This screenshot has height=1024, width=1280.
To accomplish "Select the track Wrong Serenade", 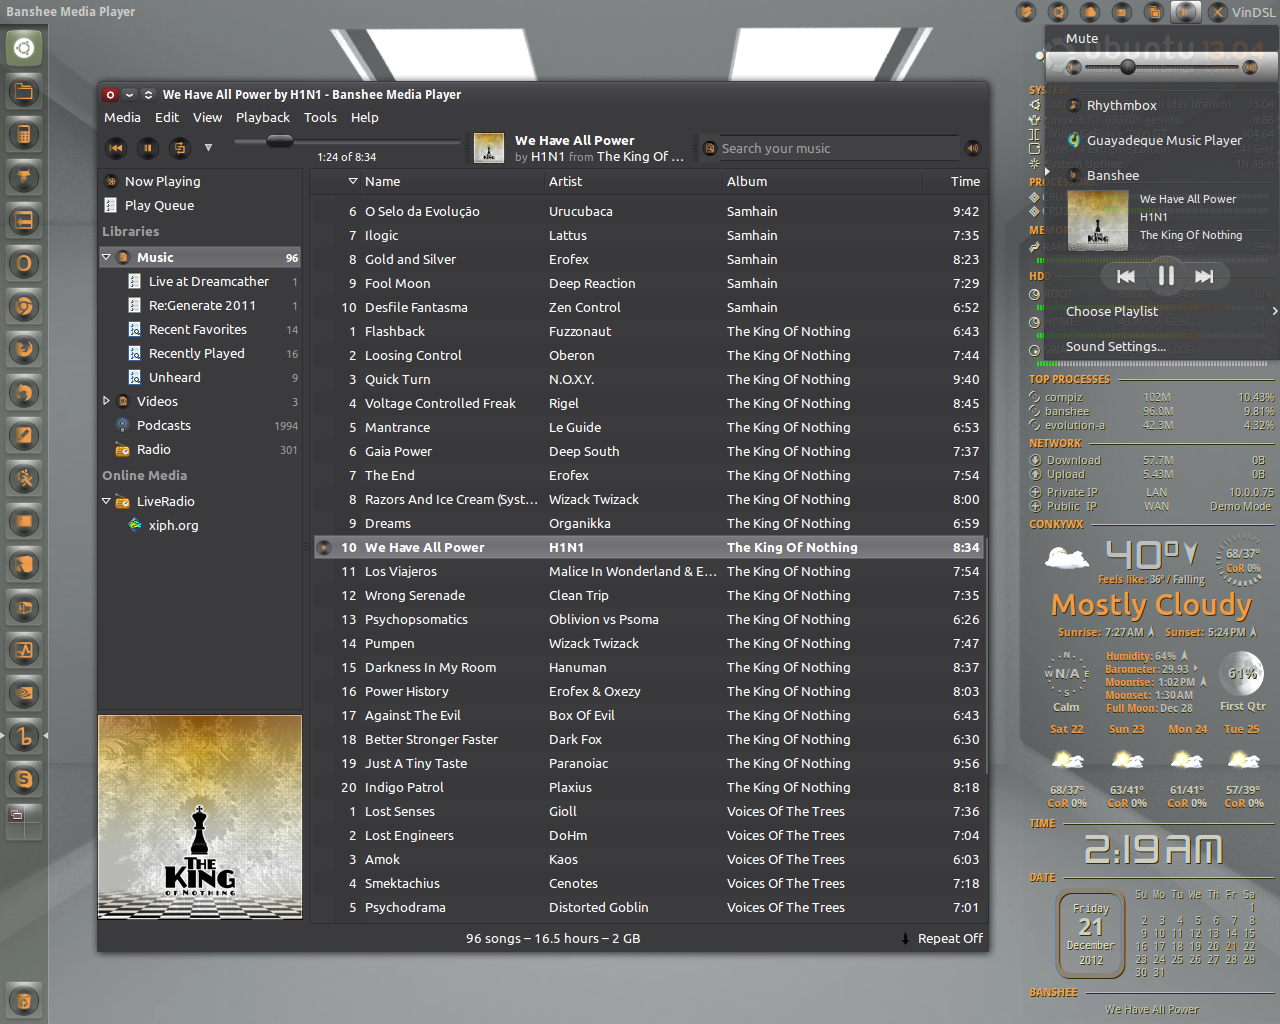I will 649,595.
